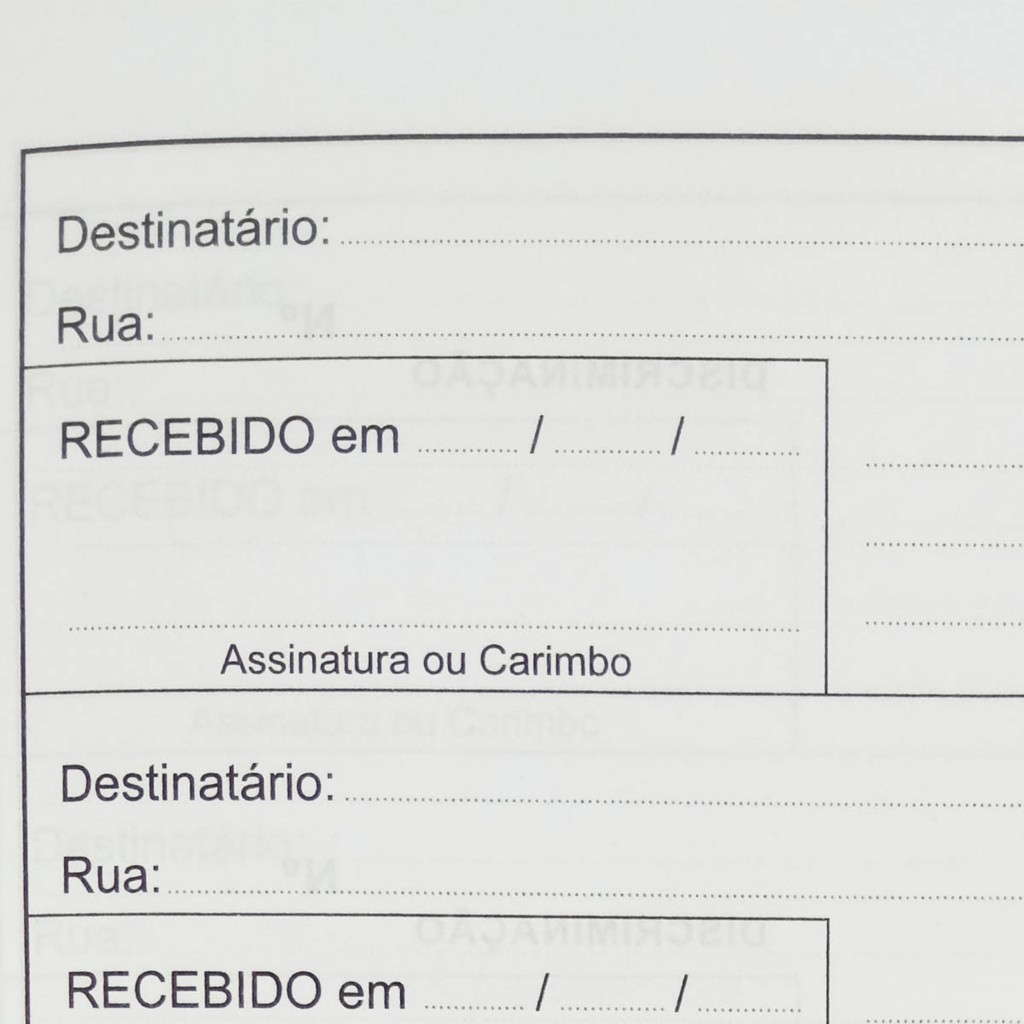Viewport: 1024px width, 1024px height.
Task: Click day blank in upper RECEBIDO date
Action: [x=467, y=450]
